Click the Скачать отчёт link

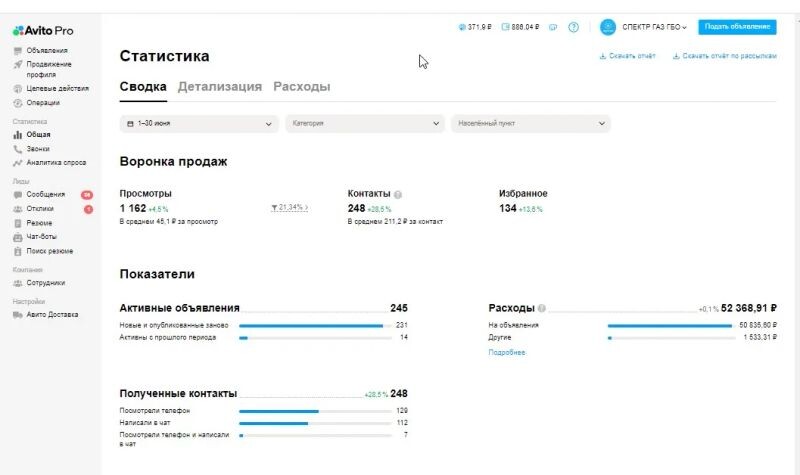tap(627, 56)
